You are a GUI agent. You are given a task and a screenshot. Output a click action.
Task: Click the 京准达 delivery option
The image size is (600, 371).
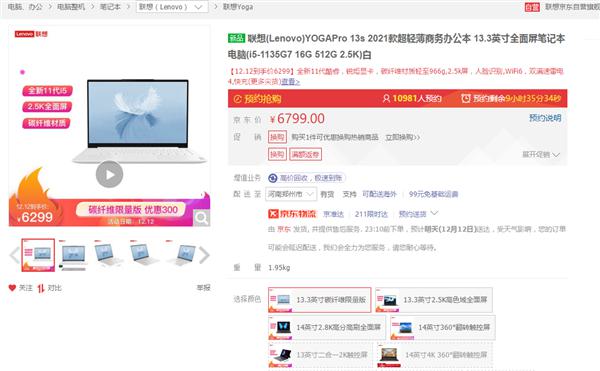coord(333,214)
